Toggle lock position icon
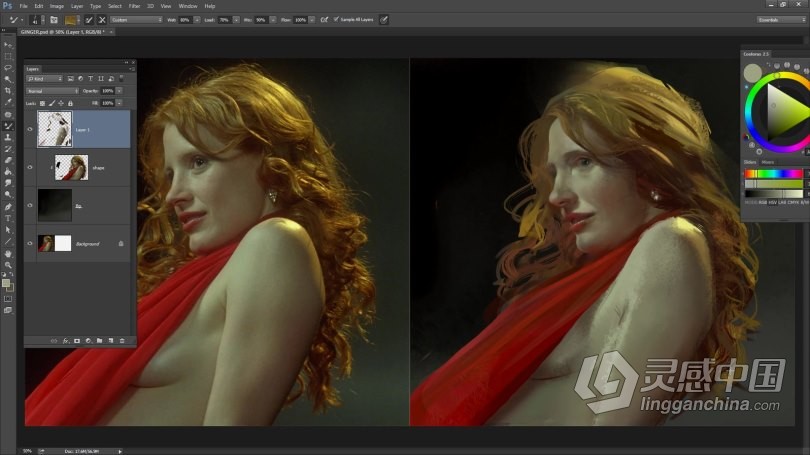 [61, 103]
